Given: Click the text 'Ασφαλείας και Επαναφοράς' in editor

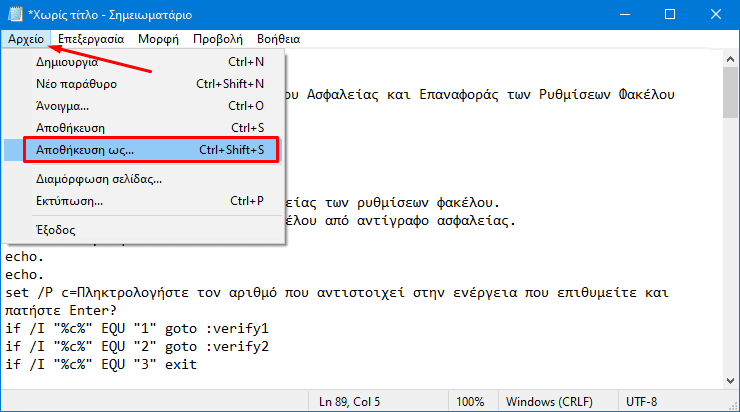Looking at the screenshot, I should (x=403, y=95).
